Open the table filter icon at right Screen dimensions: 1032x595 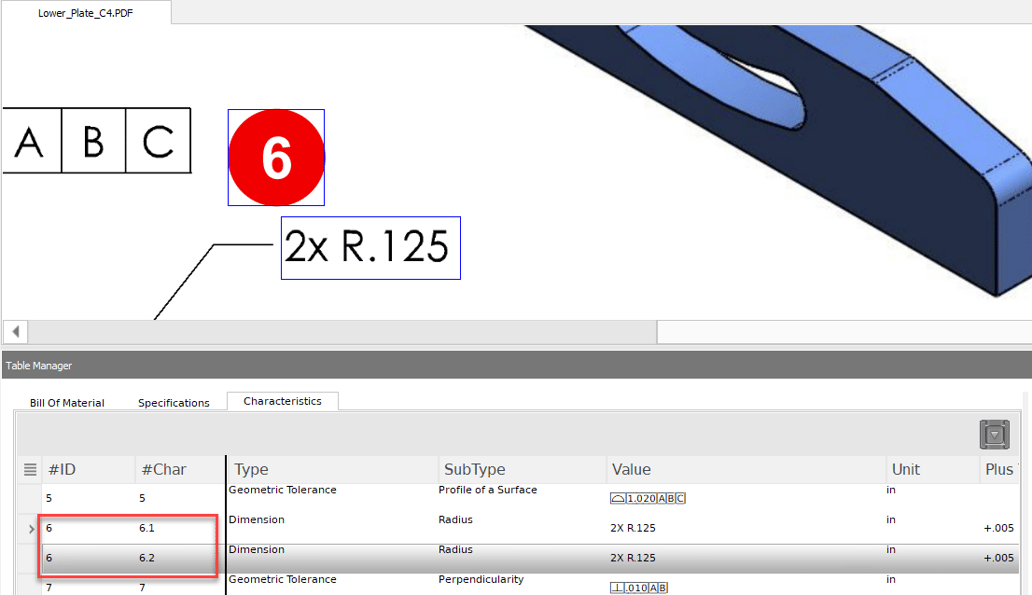994,434
